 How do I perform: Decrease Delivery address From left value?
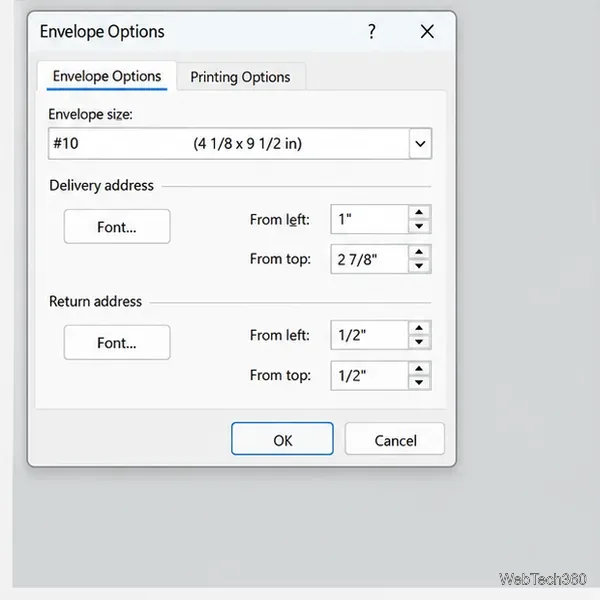click(x=419, y=226)
